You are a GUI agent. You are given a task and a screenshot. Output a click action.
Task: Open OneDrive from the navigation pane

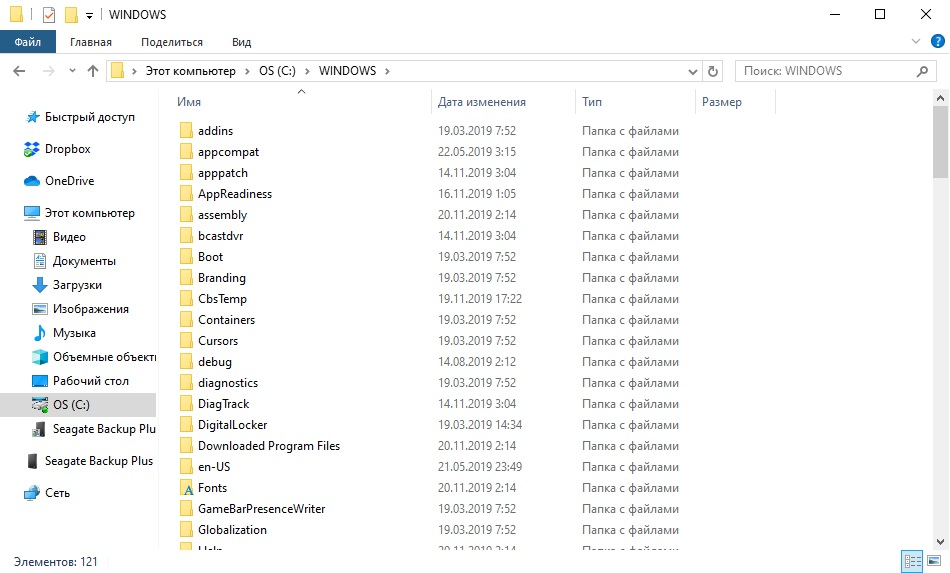click(x=32, y=181)
